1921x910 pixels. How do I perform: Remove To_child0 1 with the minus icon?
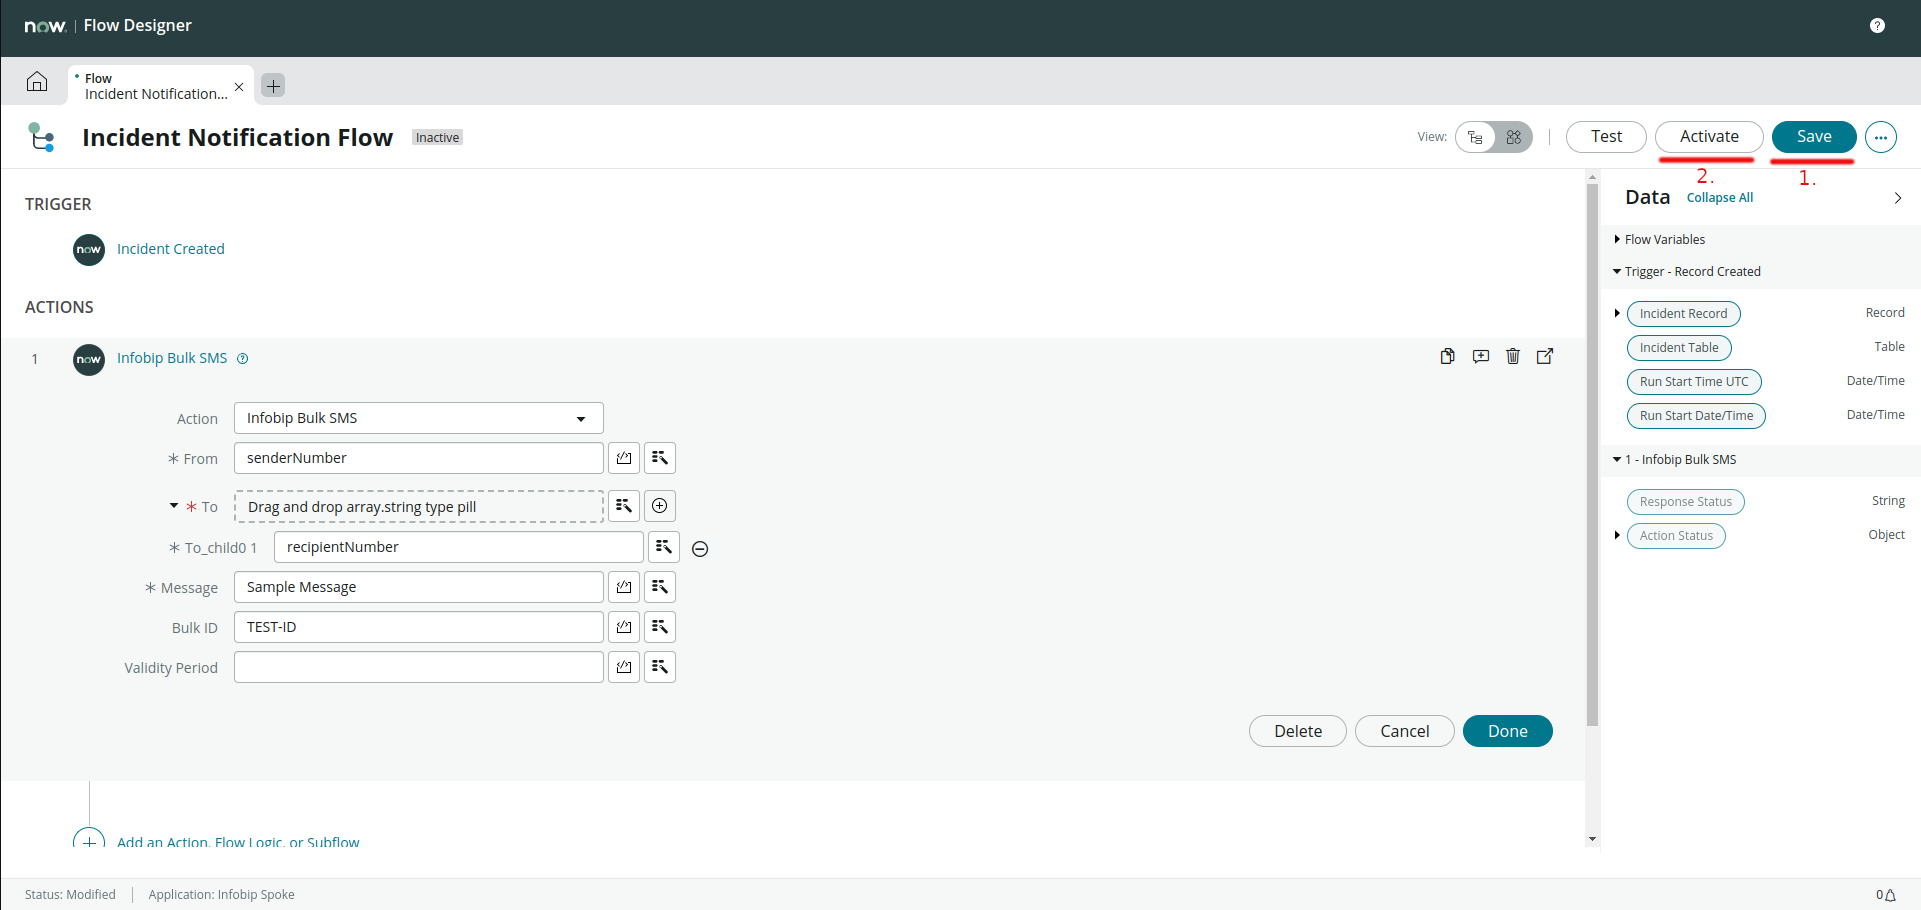(700, 549)
